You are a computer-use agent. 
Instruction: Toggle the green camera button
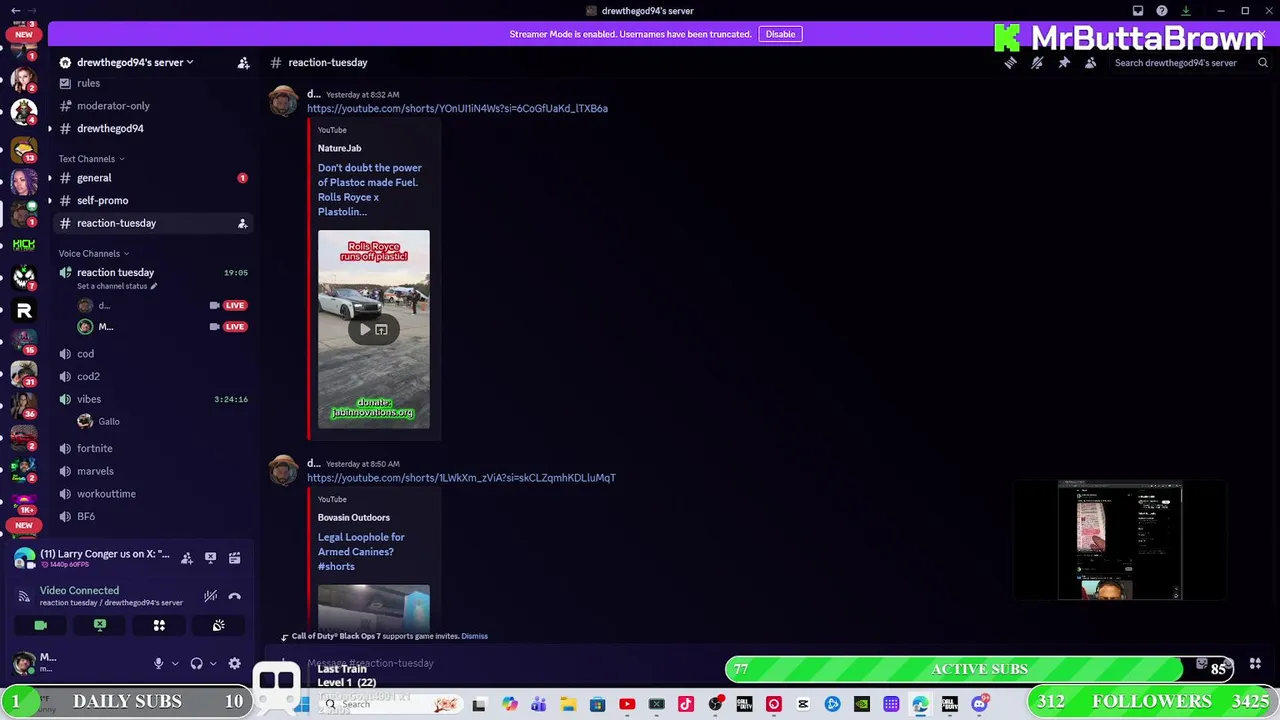click(40, 625)
